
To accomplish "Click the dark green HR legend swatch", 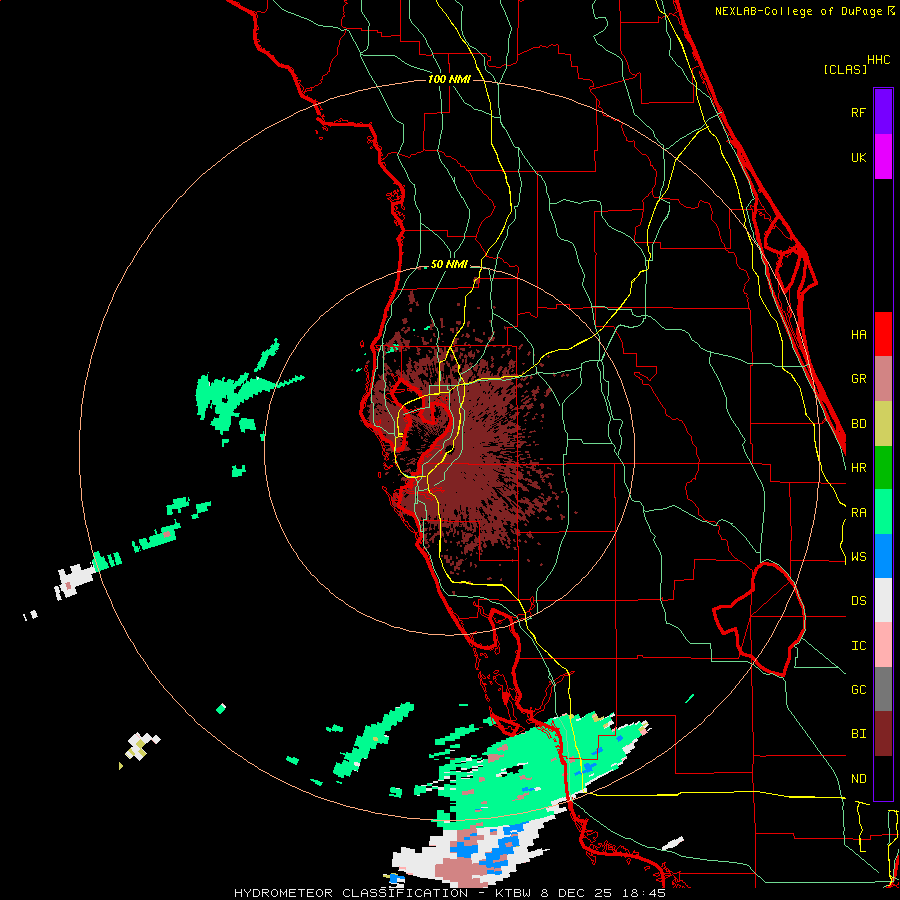I will [x=883, y=468].
